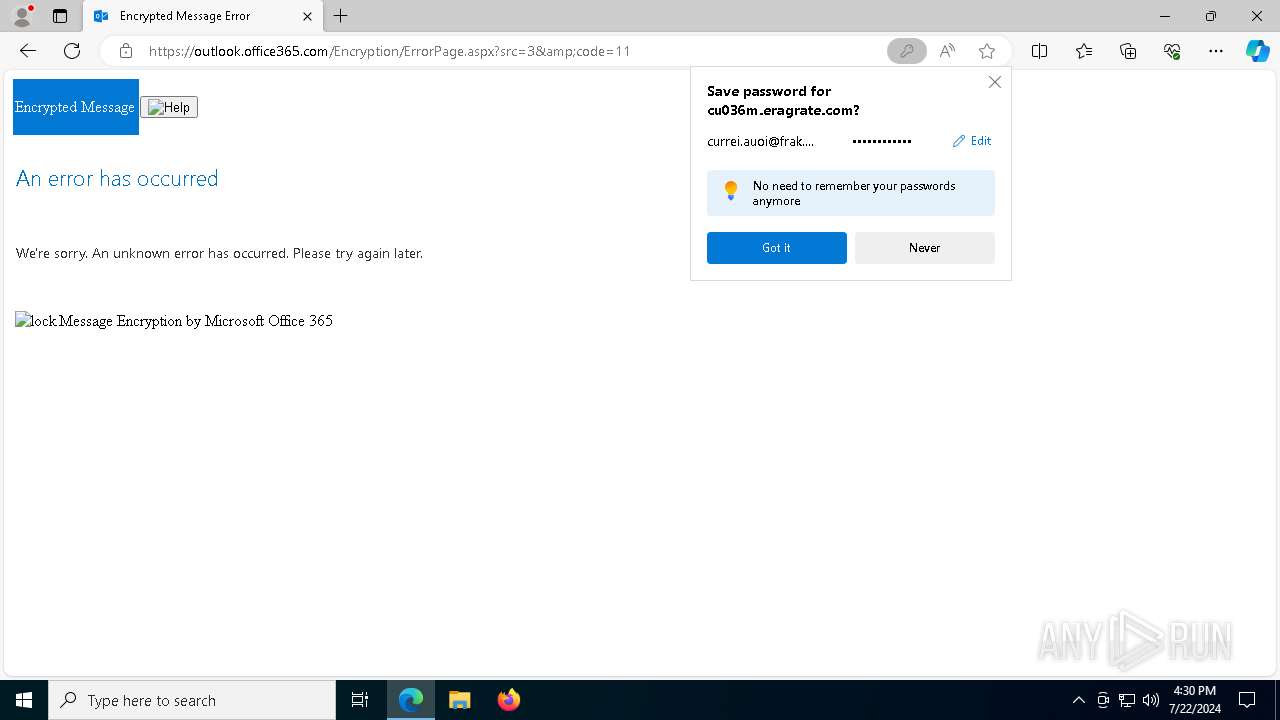Screen dimensions: 1280x720
Task: Open the Favorites list icon
Action: (x=1084, y=51)
